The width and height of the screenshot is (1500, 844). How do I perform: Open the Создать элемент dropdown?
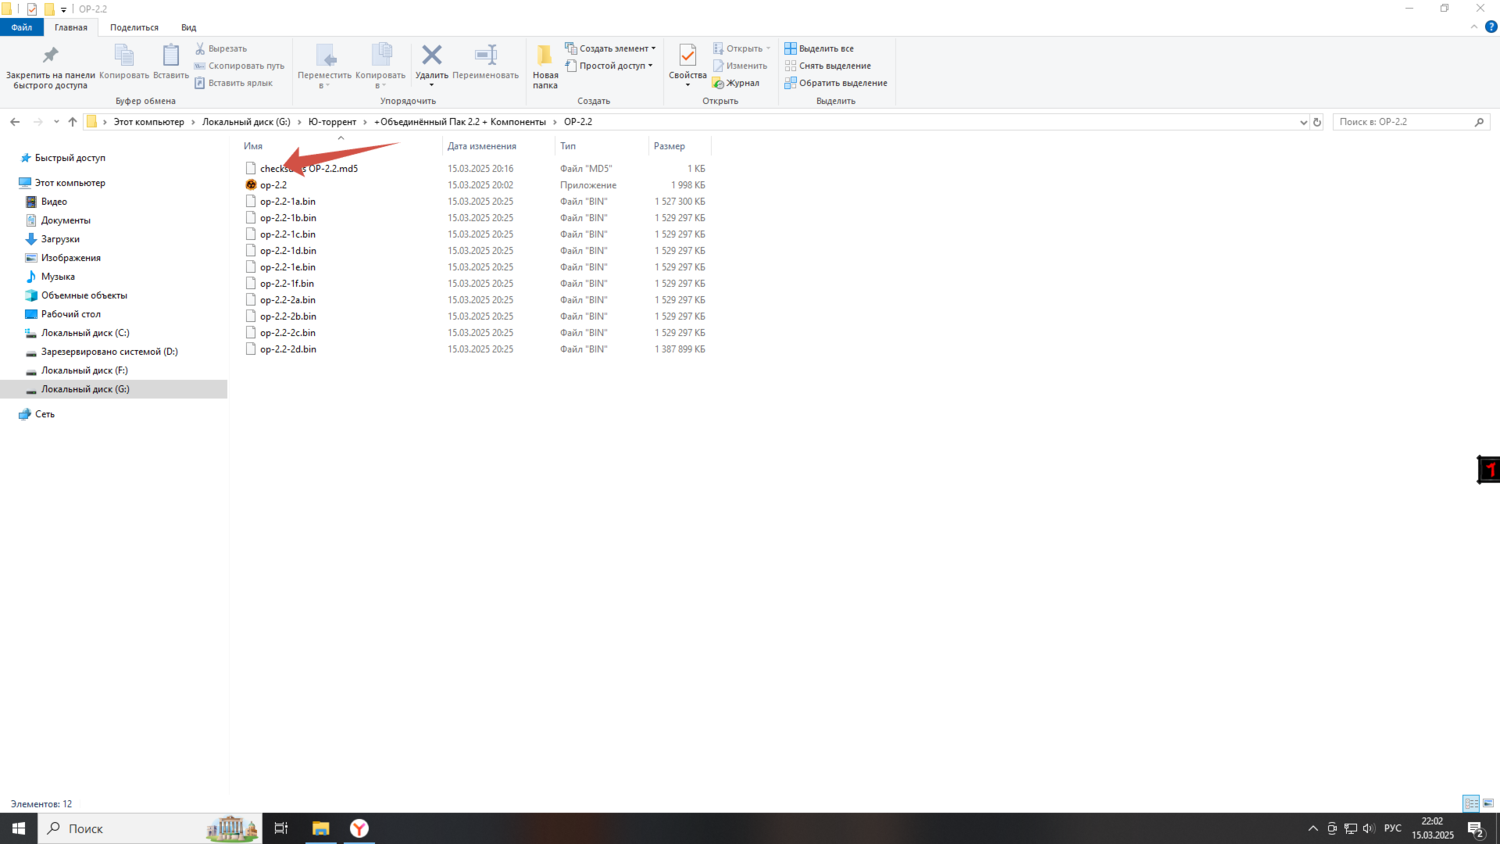(x=610, y=48)
